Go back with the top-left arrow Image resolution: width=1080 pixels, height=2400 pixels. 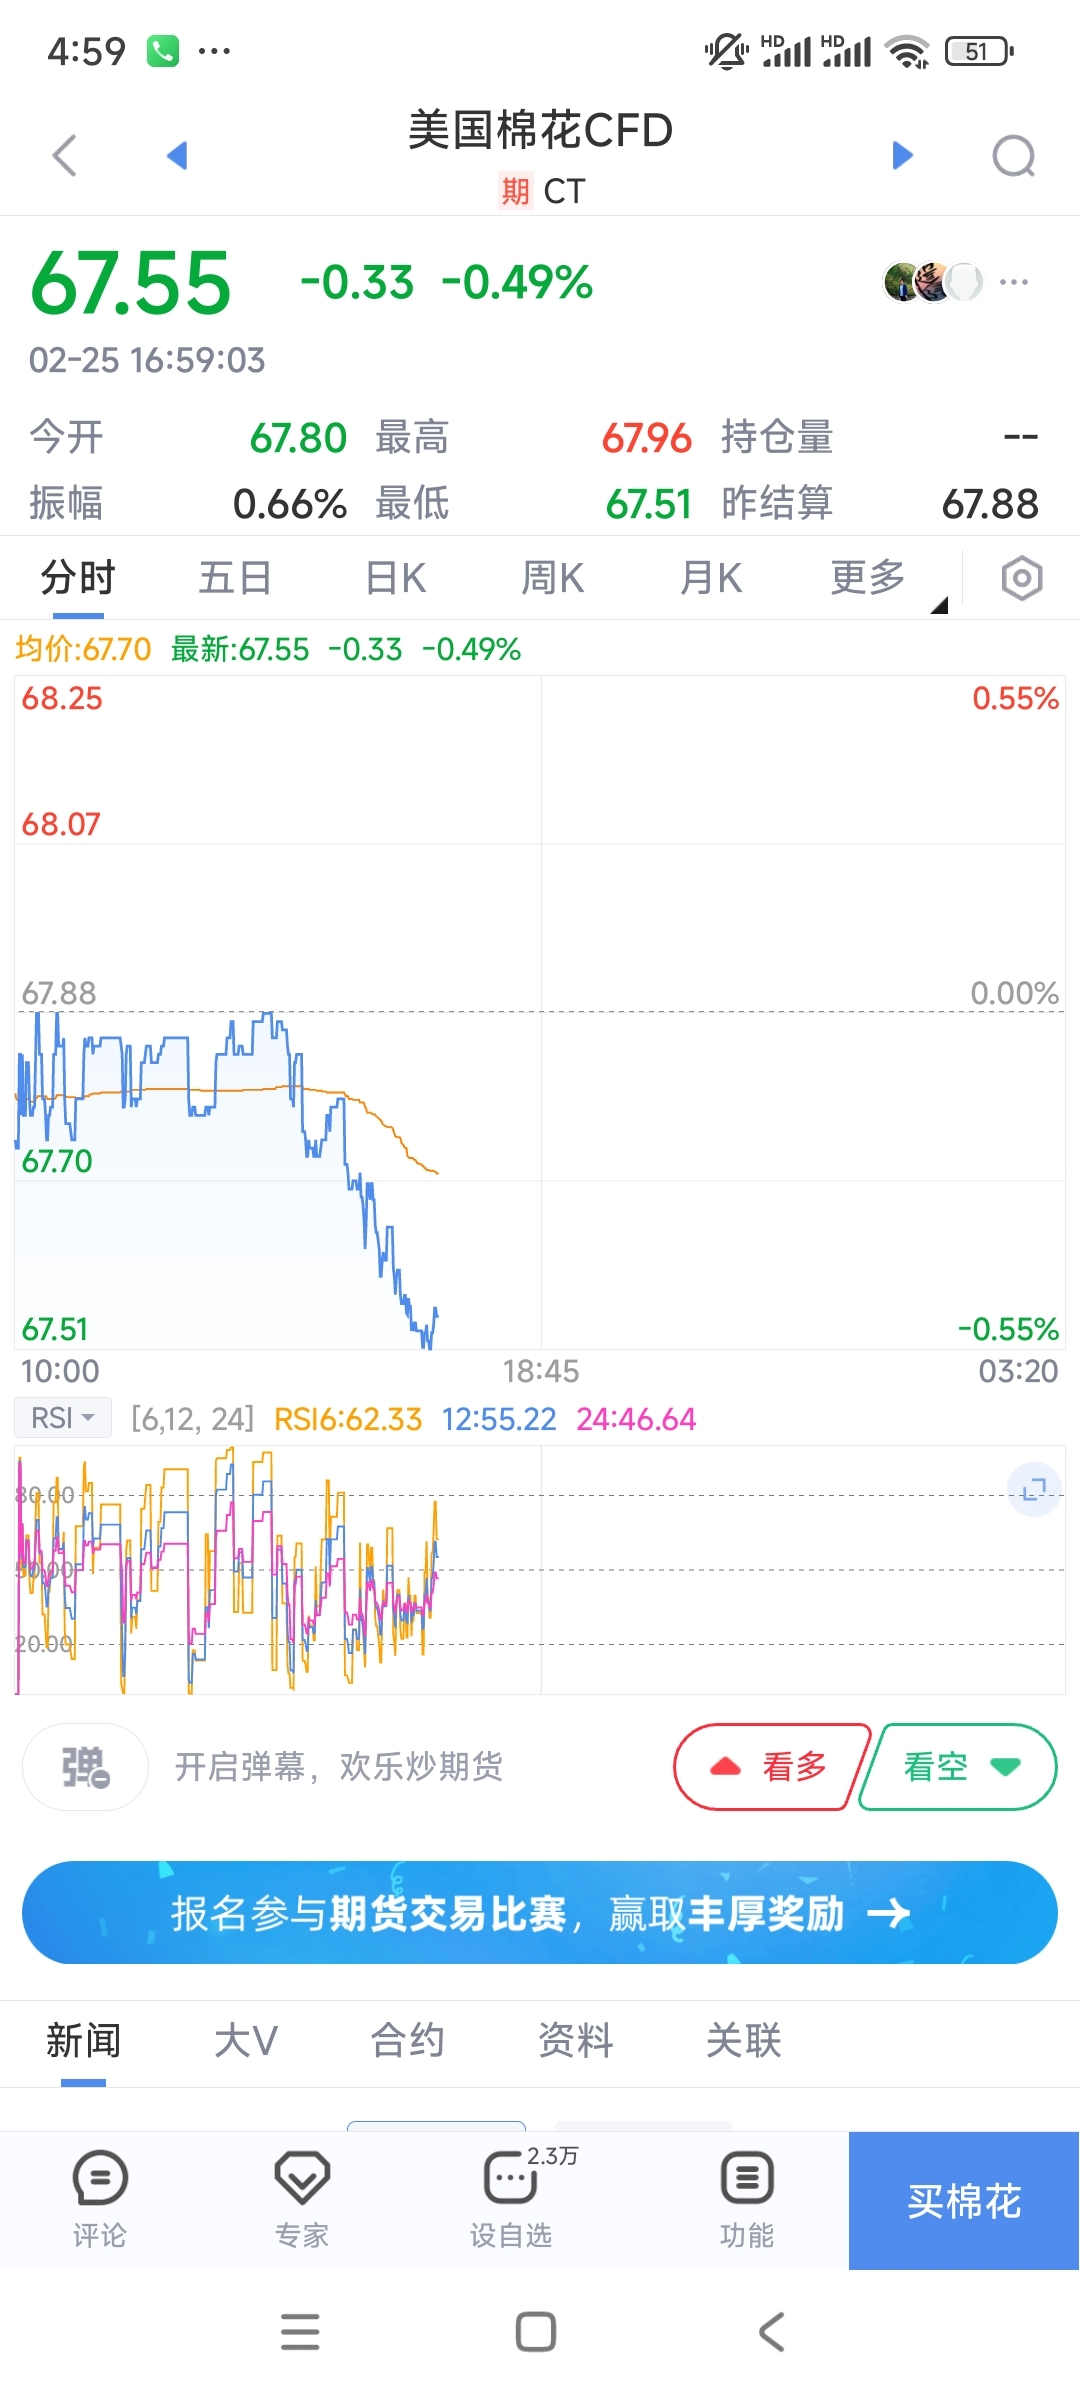(x=65, y=156)
